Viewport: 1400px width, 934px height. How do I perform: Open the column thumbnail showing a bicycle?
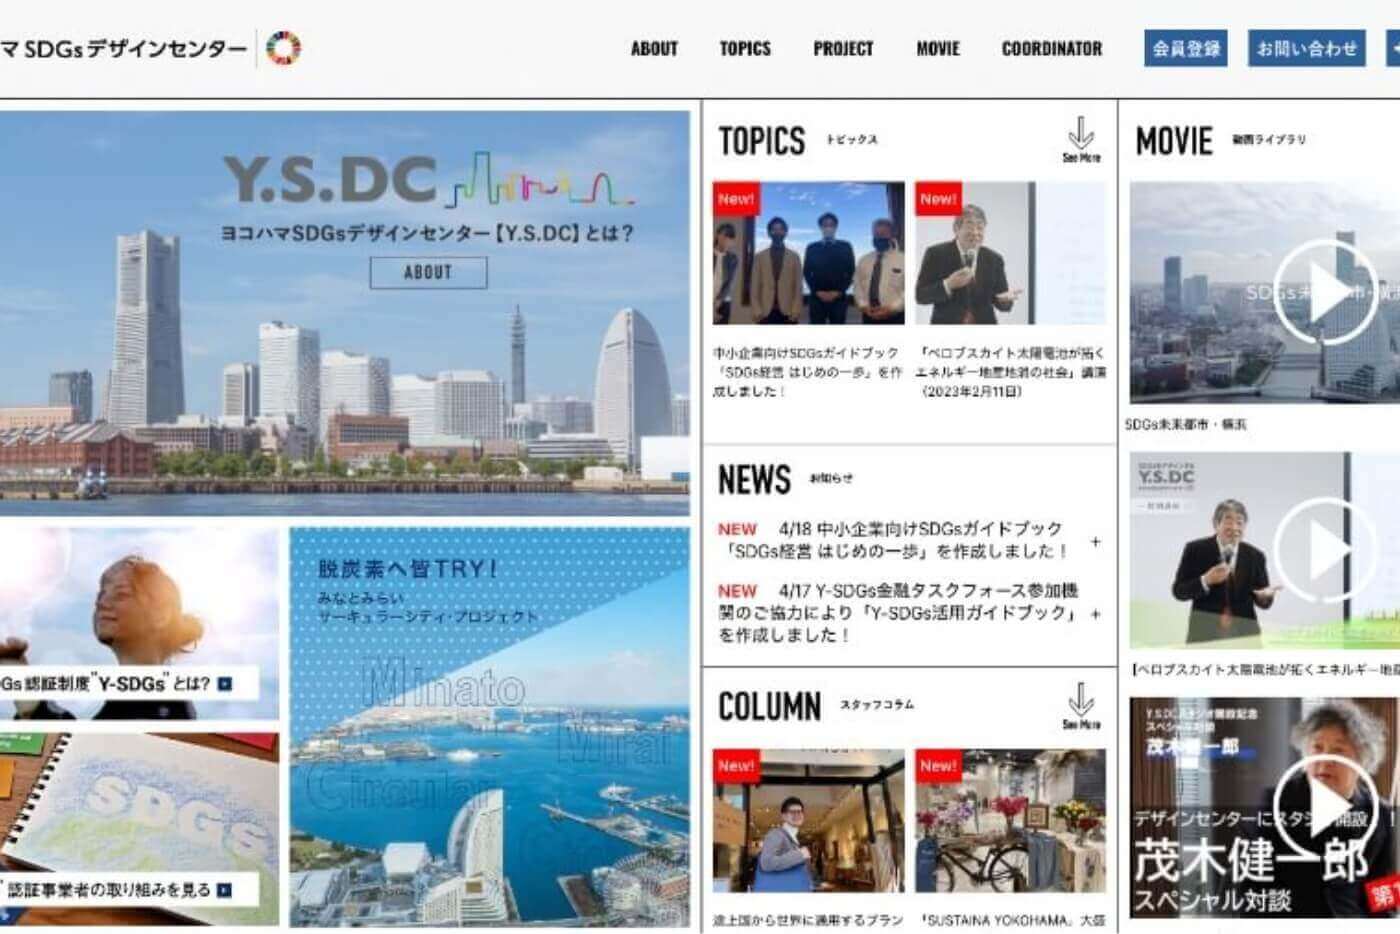tap(1010, 821)
